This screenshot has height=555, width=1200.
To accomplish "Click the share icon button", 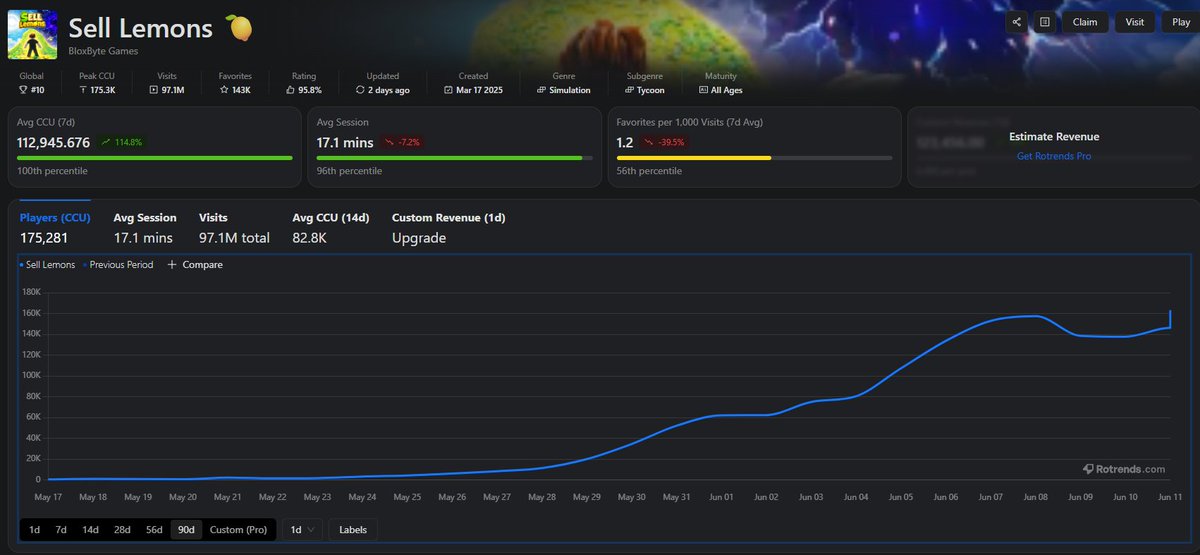I will pyautogui.click(x=1017, y=22).
